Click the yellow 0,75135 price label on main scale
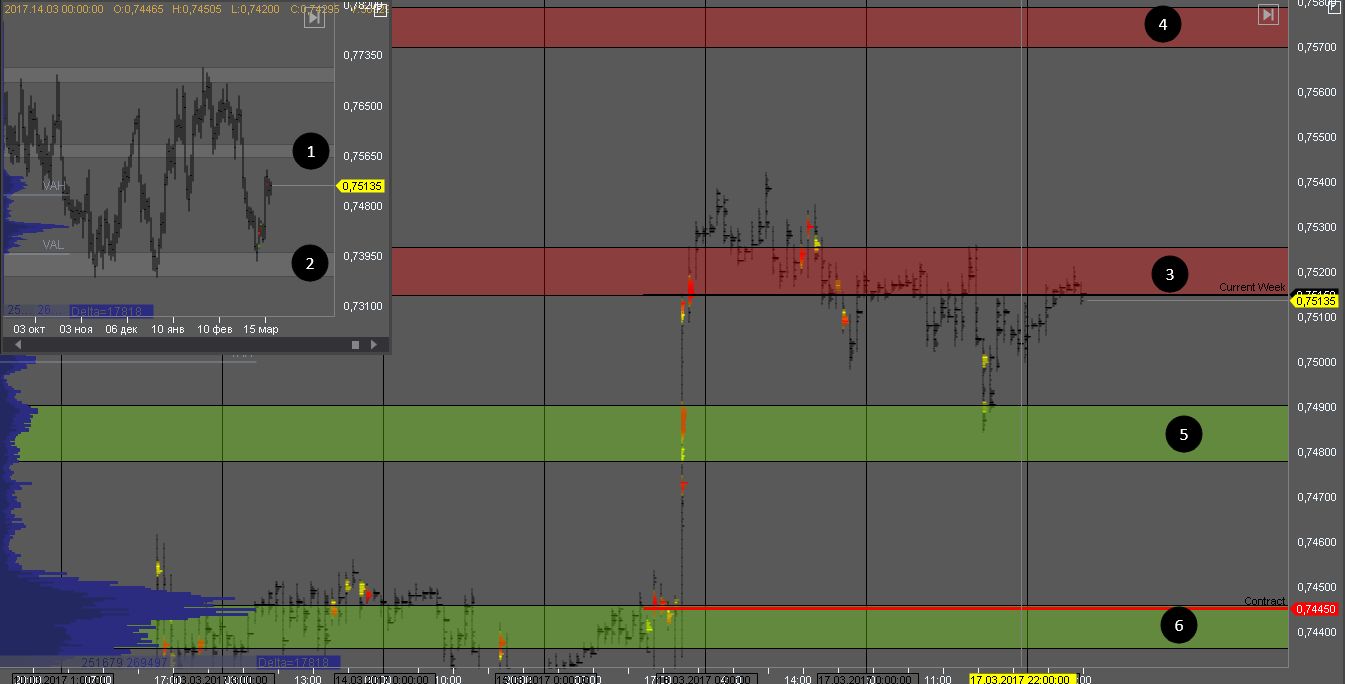This screenshot has width=1345, height=684. pyautogui.click(x=1316, y=300)
